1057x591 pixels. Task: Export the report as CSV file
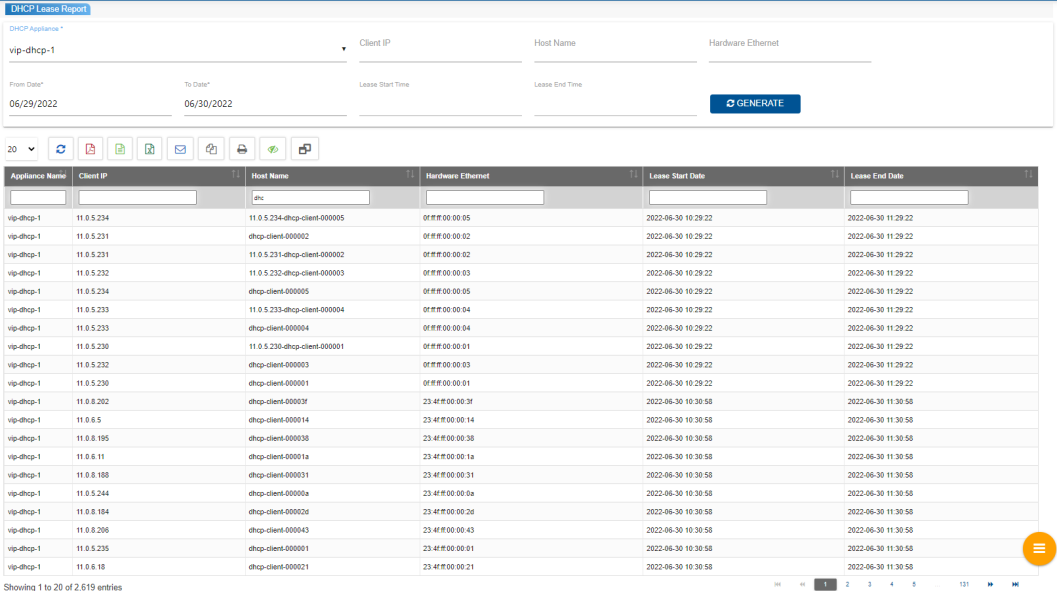(x=120, y=149)
